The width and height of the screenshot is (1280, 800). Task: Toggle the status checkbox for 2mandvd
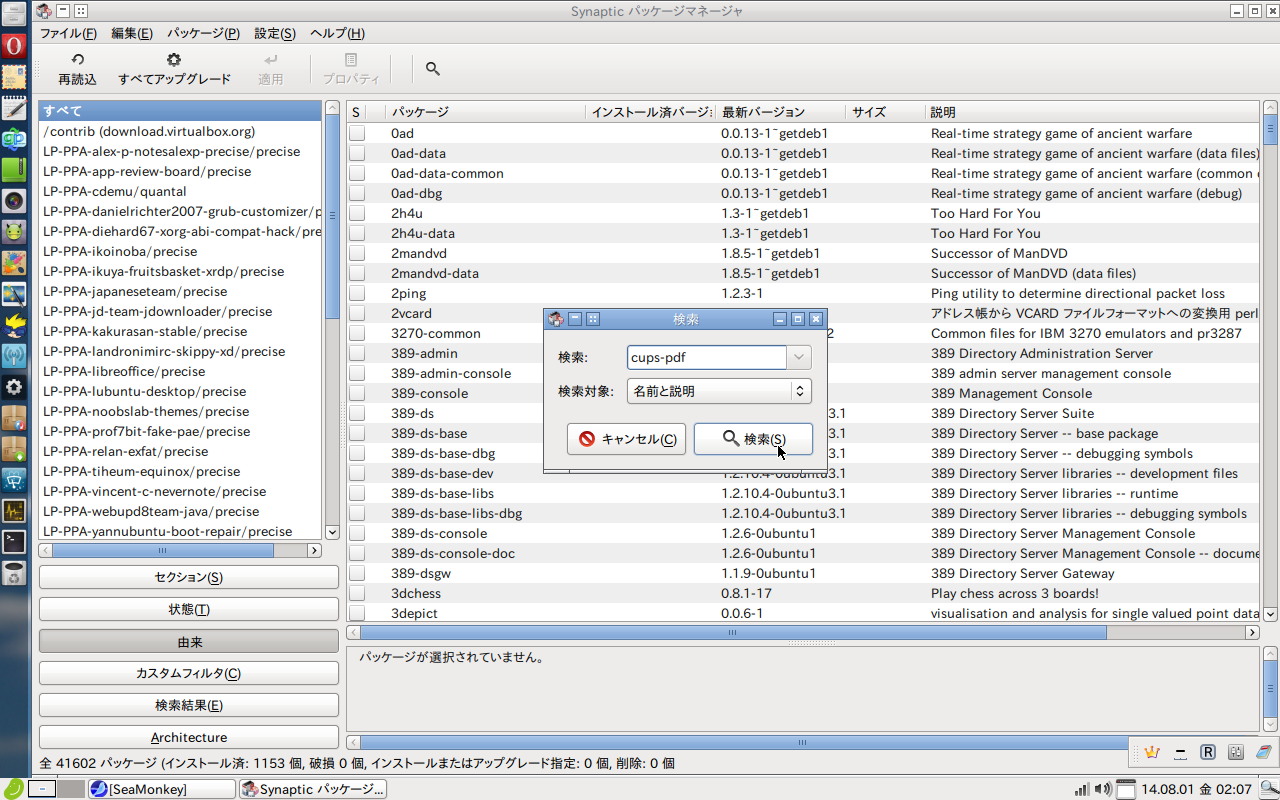(357, 253)
